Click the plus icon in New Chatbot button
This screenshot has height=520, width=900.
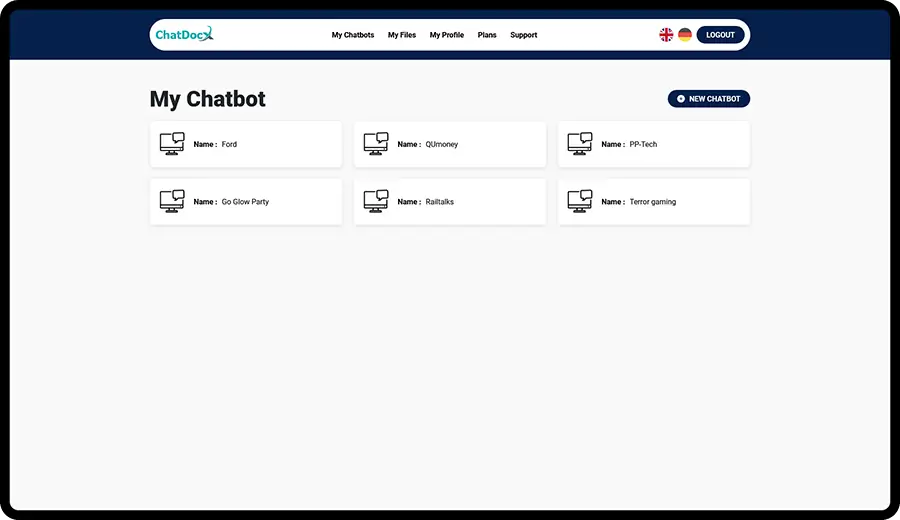[681, 99]
